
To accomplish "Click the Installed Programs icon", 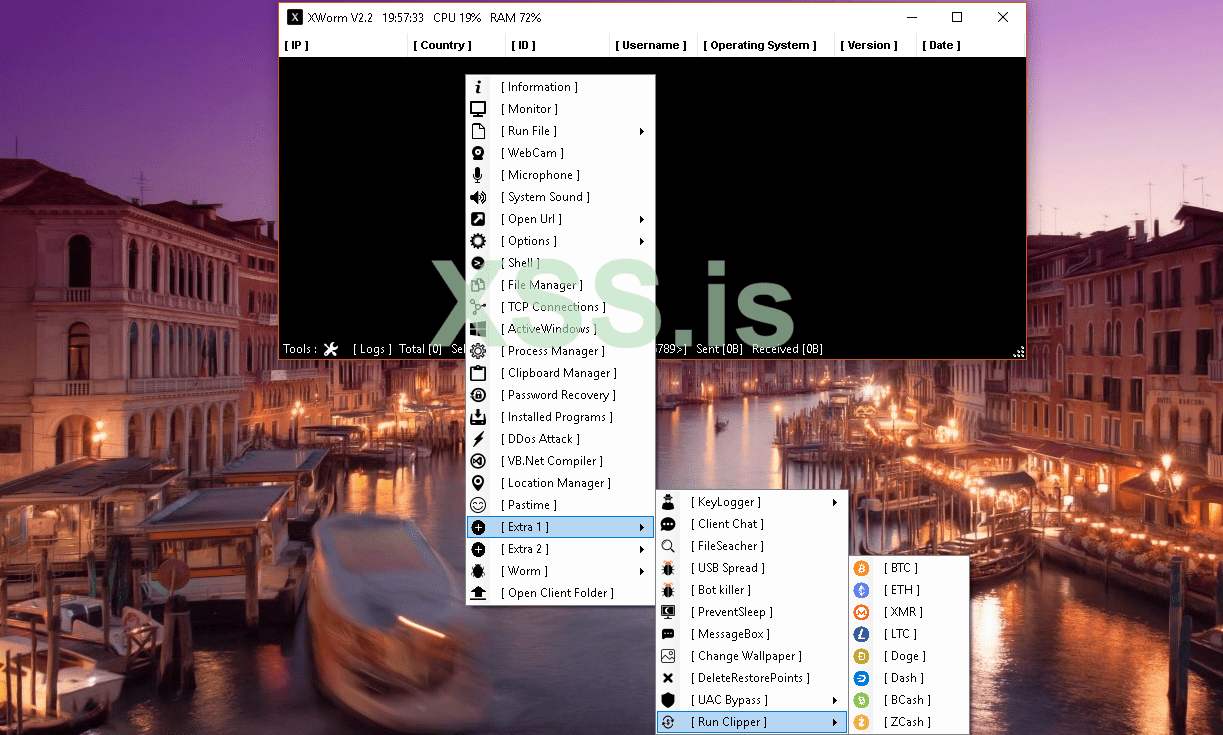I will point(478,417).
